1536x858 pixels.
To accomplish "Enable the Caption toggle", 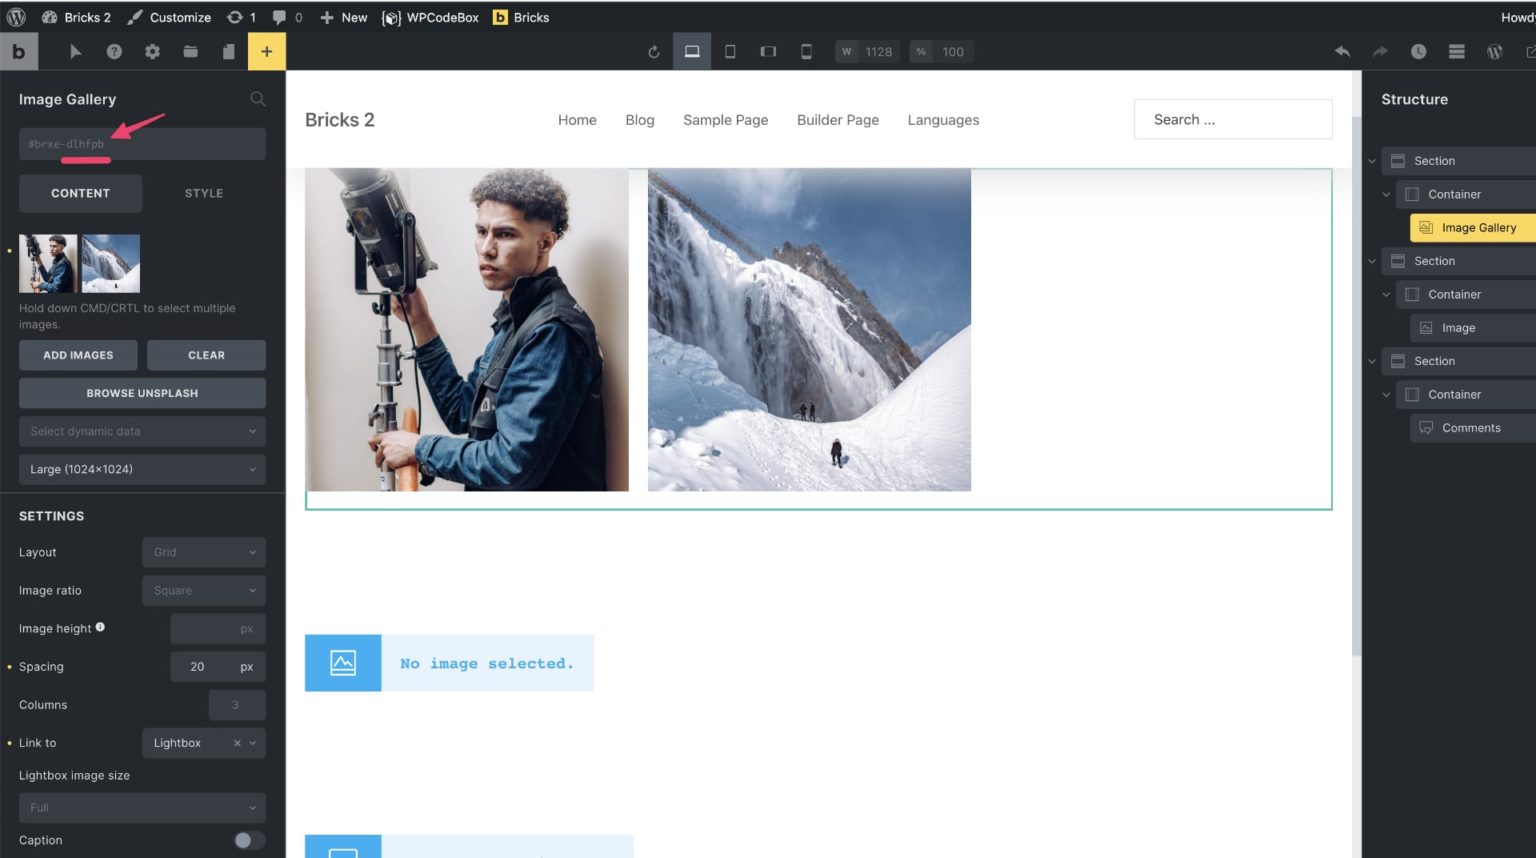I will point(249,840).
